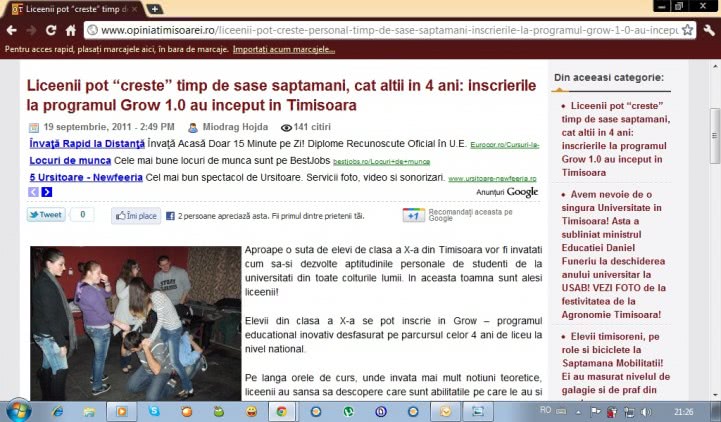Launch Internet Explorer from taskbar
Viewport: 721px width, 422px height.
tap(57, 411)
